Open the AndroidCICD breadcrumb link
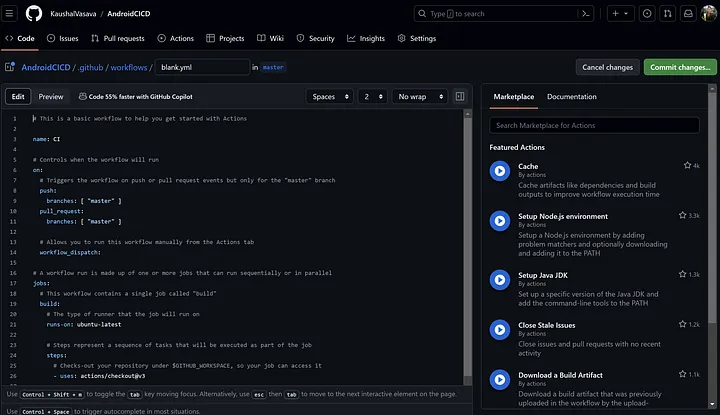 point(46,67)
